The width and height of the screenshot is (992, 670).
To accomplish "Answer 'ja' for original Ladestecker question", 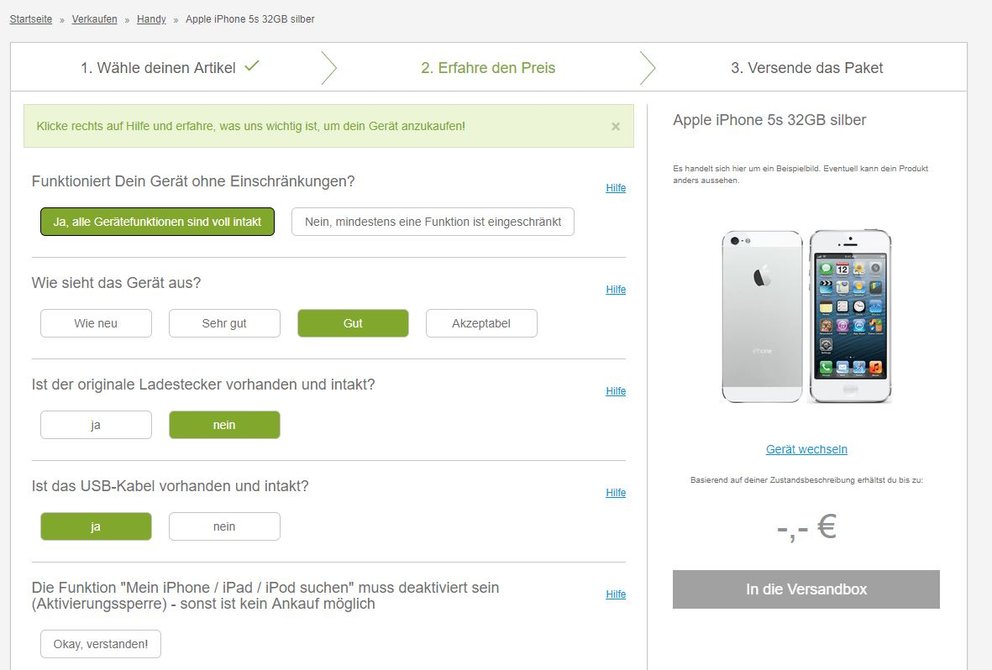I will click(x=96, y=425).
